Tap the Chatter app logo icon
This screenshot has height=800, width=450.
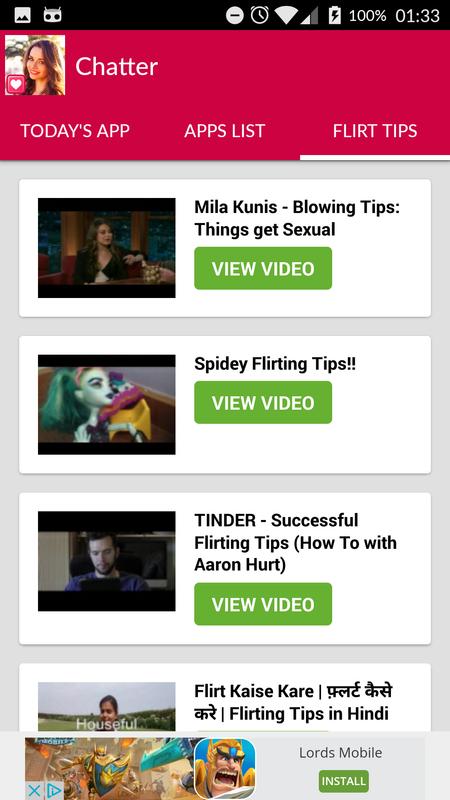(35, 65)
